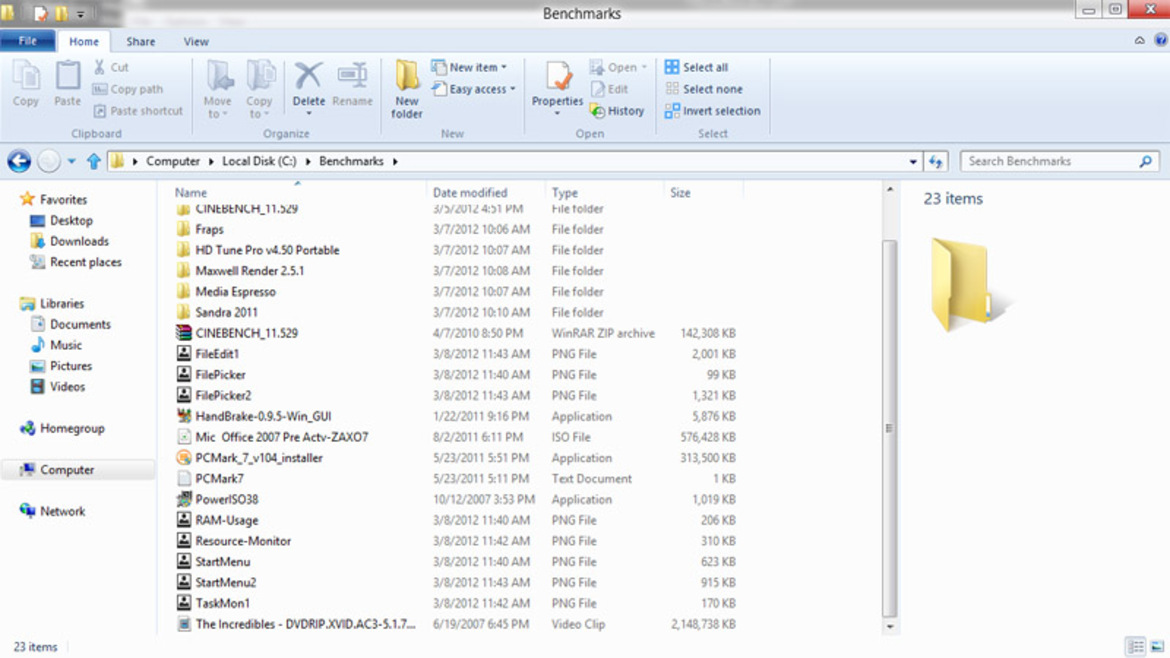Click Select all
This screenshot has height=658, width=1170.
click(696, 67)
